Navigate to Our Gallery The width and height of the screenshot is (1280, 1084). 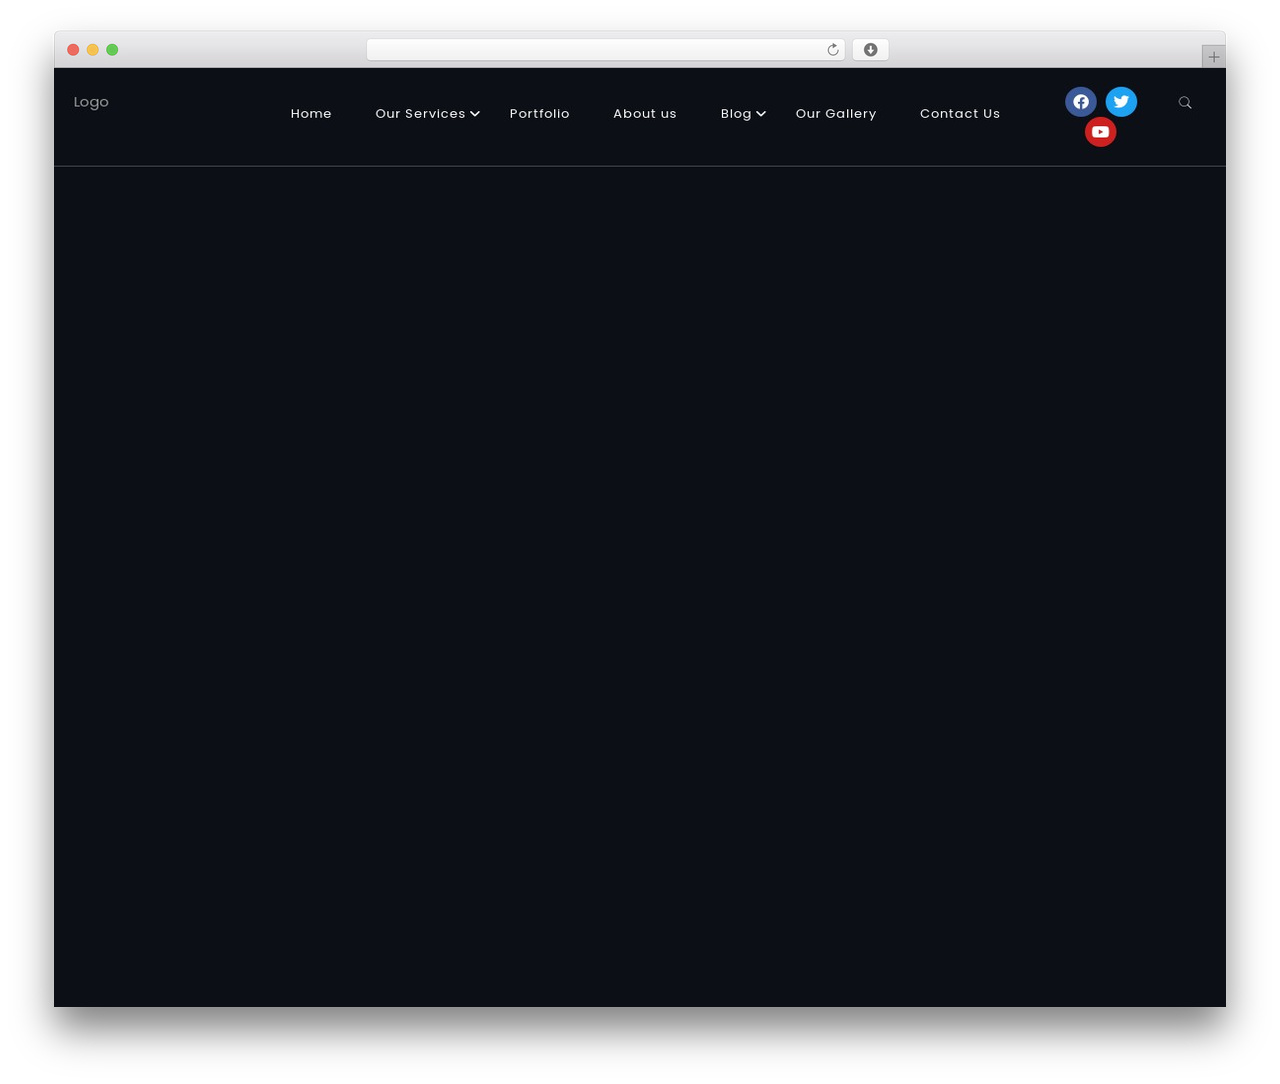coord(836,114)
